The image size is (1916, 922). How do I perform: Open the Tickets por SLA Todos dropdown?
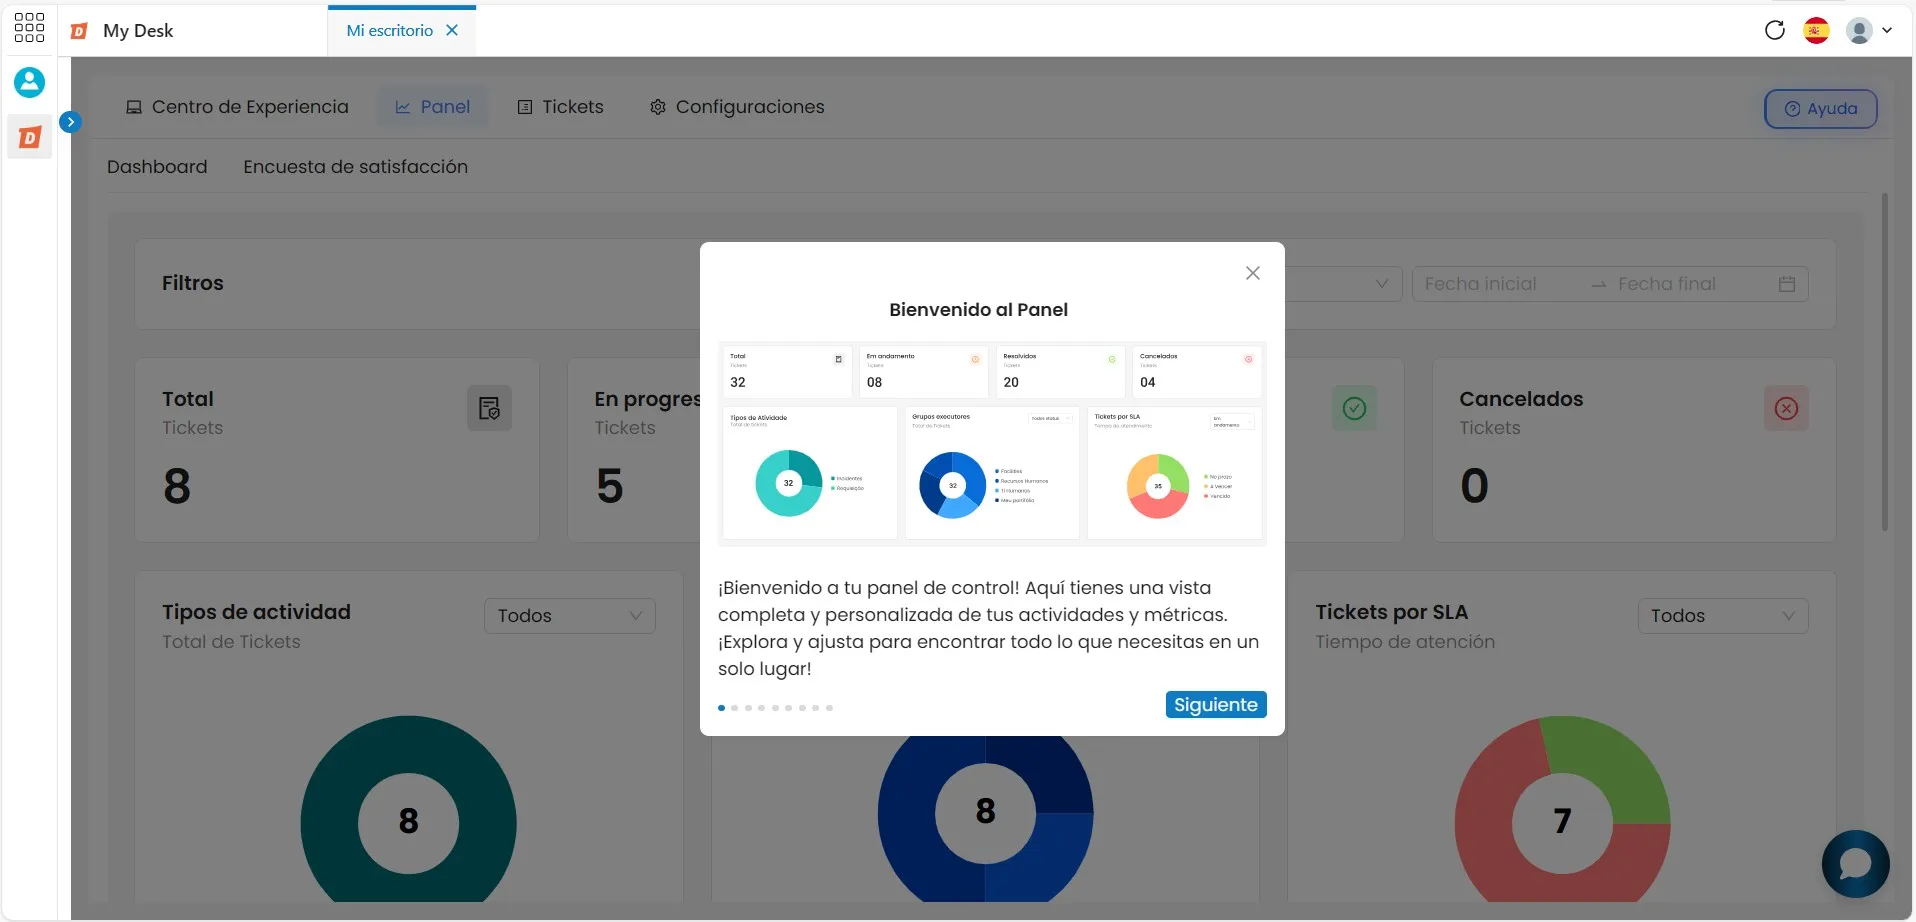pos(1723,616)
